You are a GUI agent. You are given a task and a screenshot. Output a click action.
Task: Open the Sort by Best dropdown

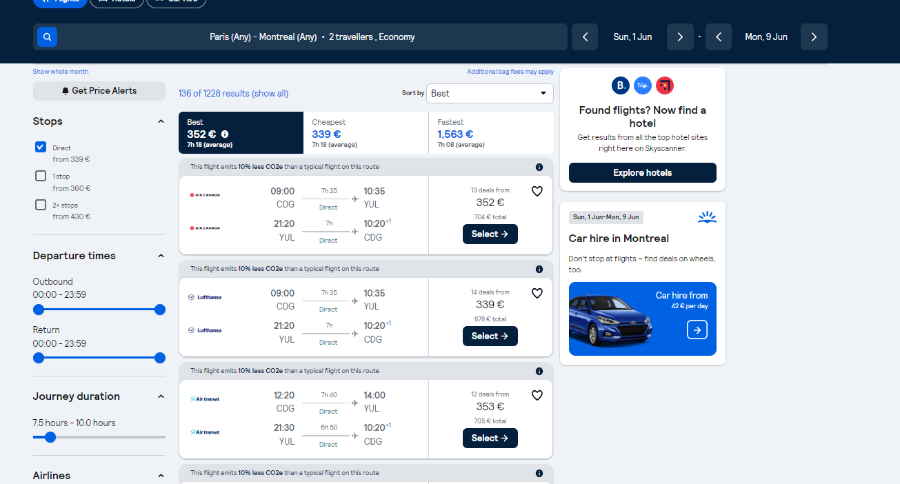pos(490,94)
